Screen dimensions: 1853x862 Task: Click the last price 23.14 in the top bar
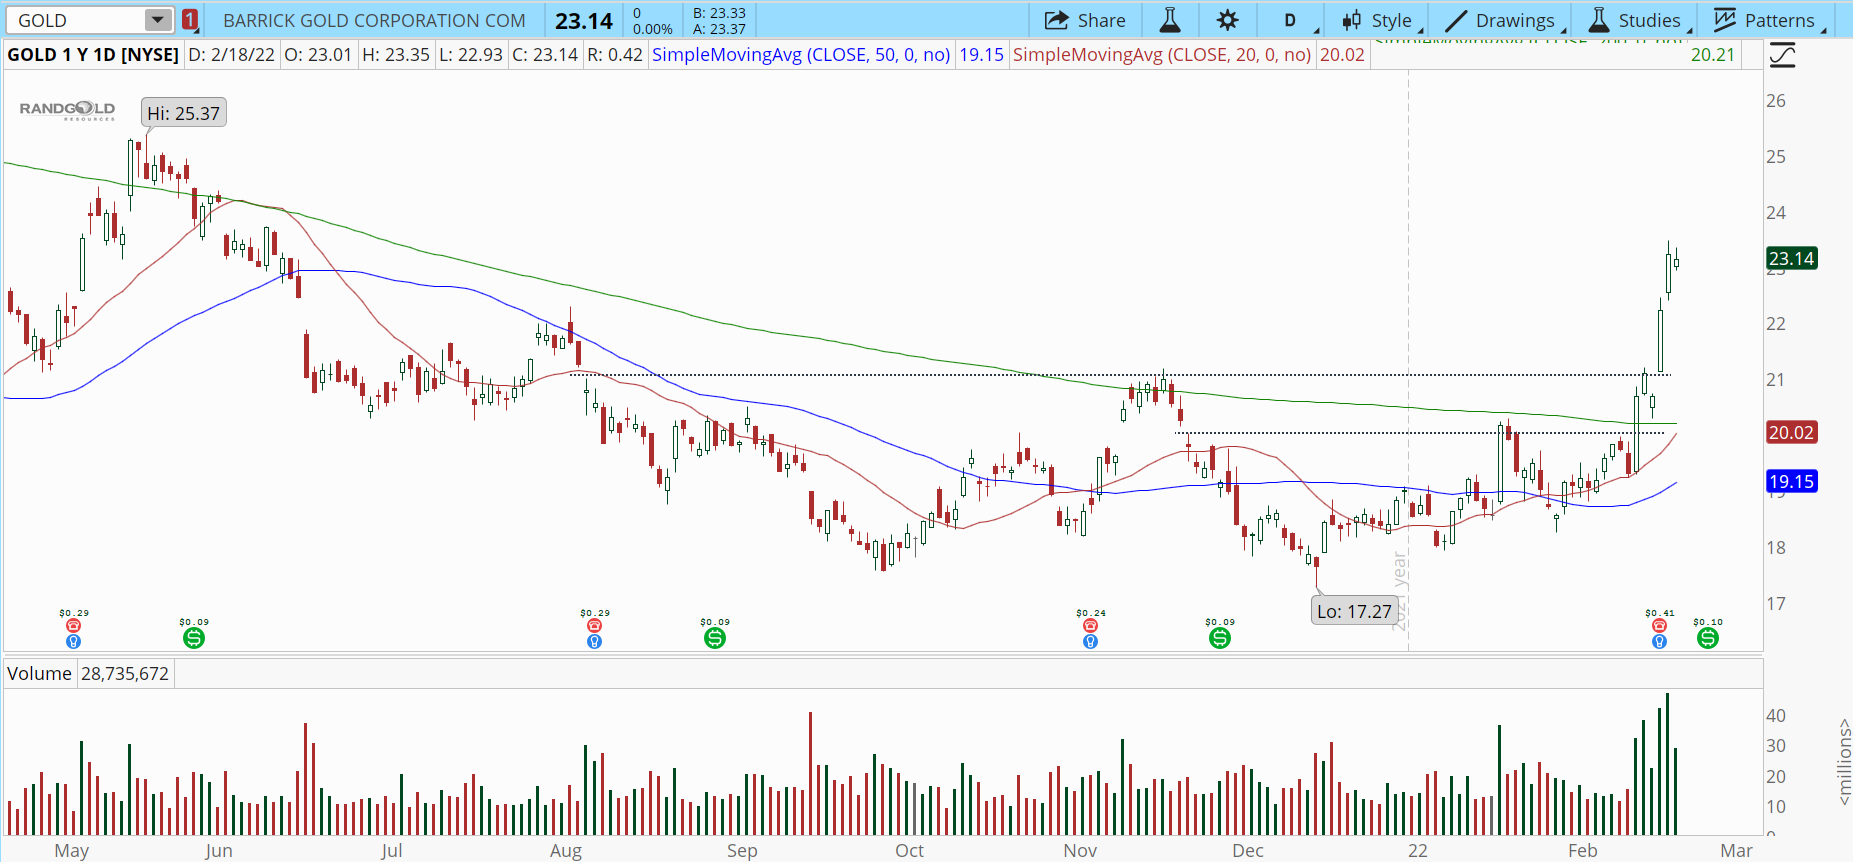pos(584,21)
